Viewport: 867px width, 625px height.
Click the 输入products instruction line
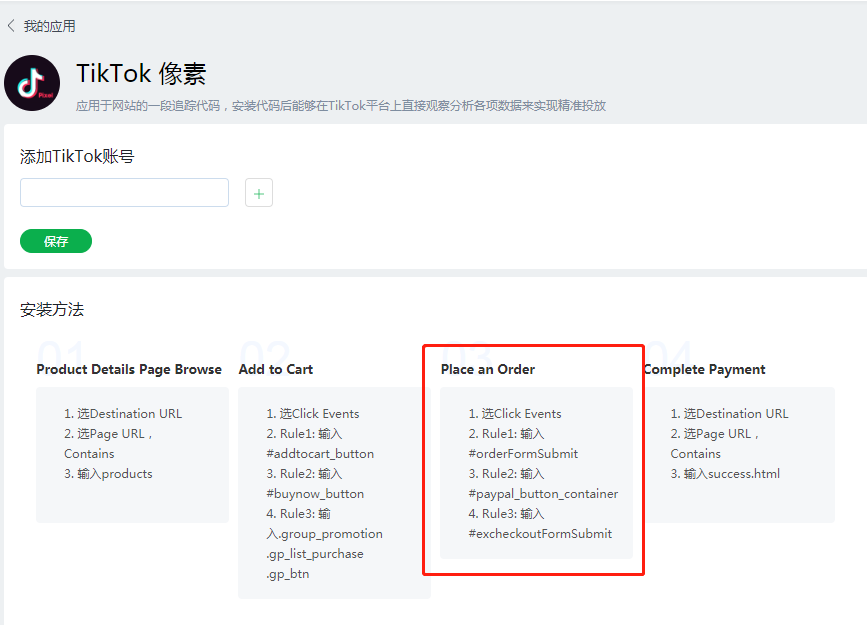[x=108, y=474]
